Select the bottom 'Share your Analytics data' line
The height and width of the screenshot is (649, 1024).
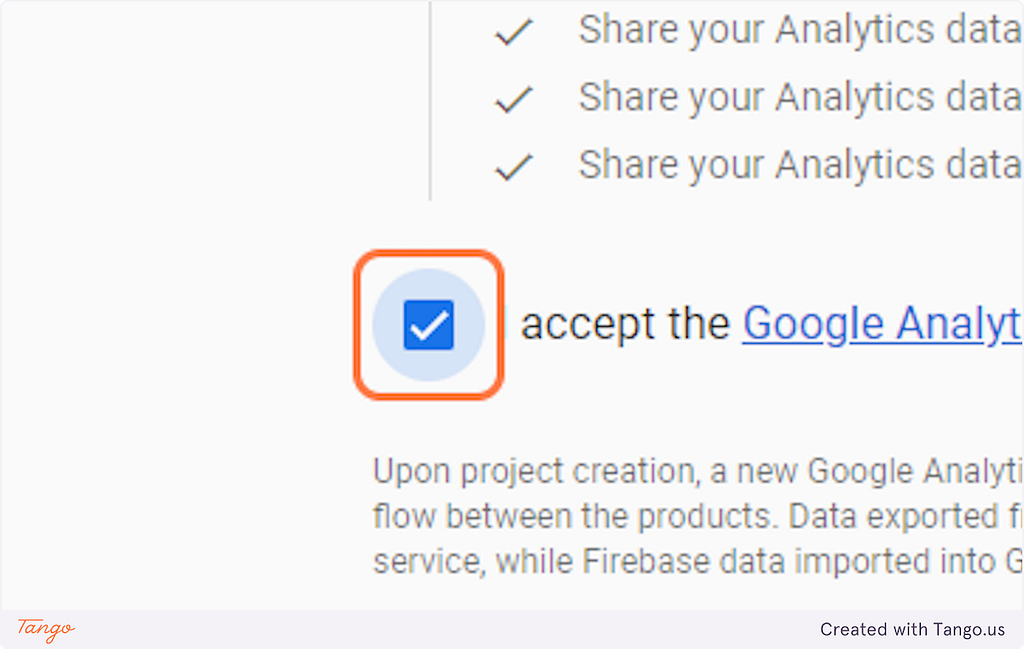pos(800,165)
